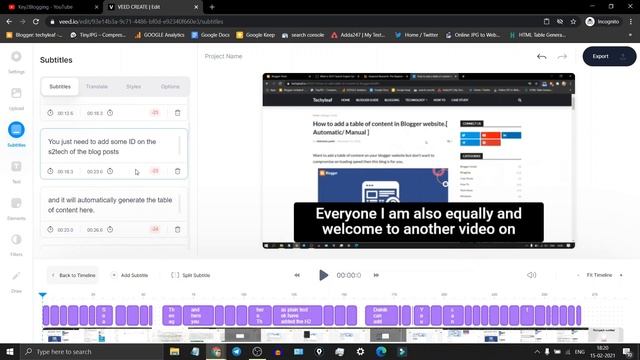
Task: Click the subtitle overlay on video preview
Action: click(x=418, y=221)
